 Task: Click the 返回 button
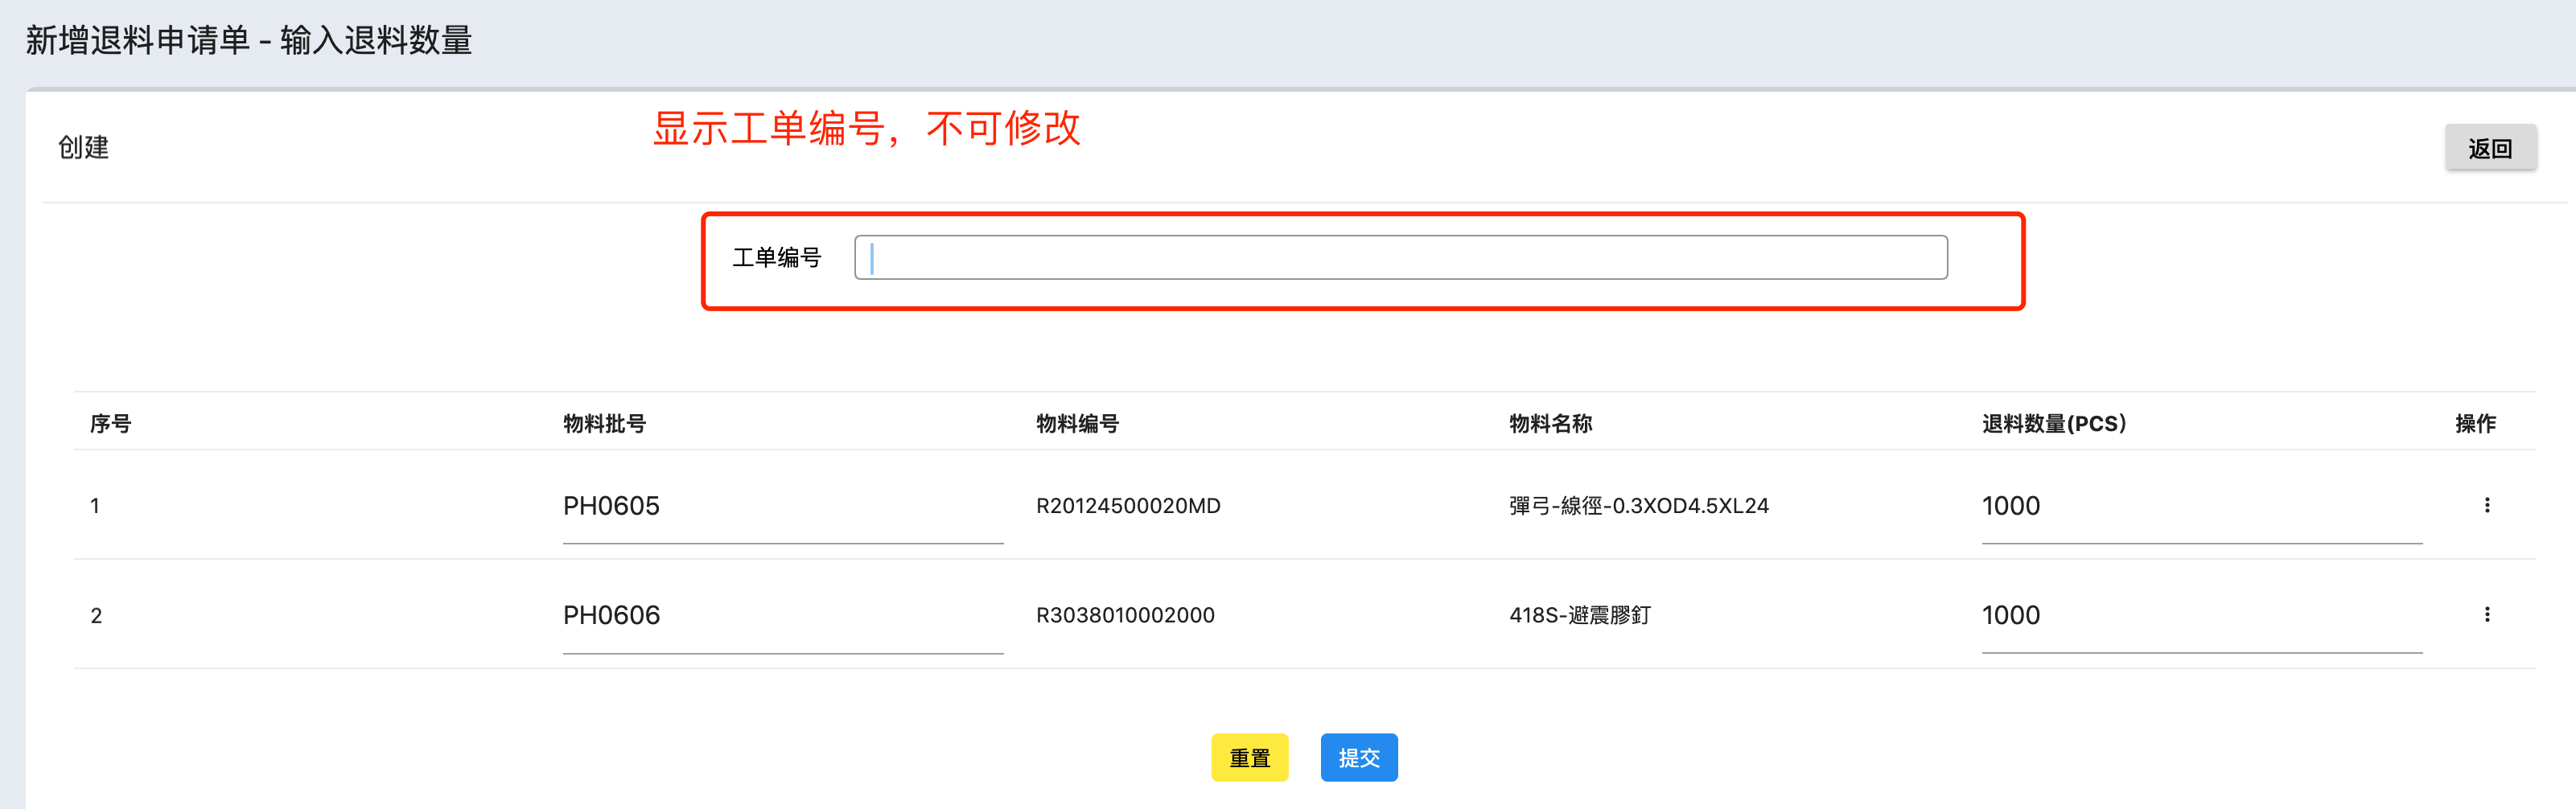[x=2490, y=148]
